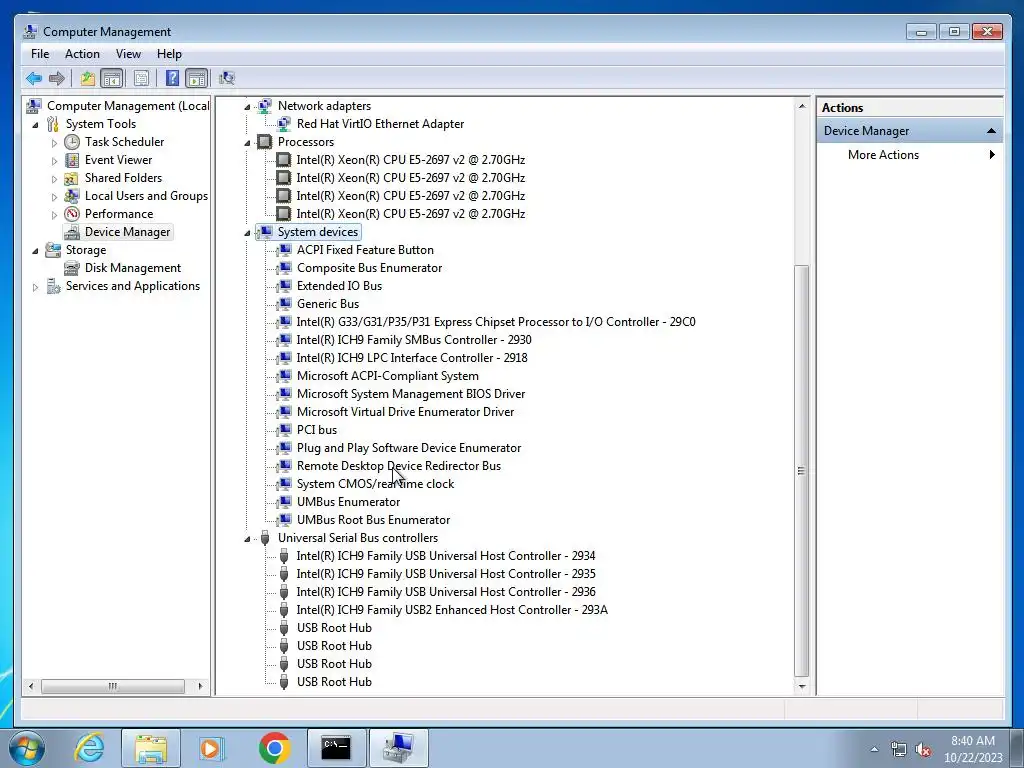Open the File menu

click(40, 54)
